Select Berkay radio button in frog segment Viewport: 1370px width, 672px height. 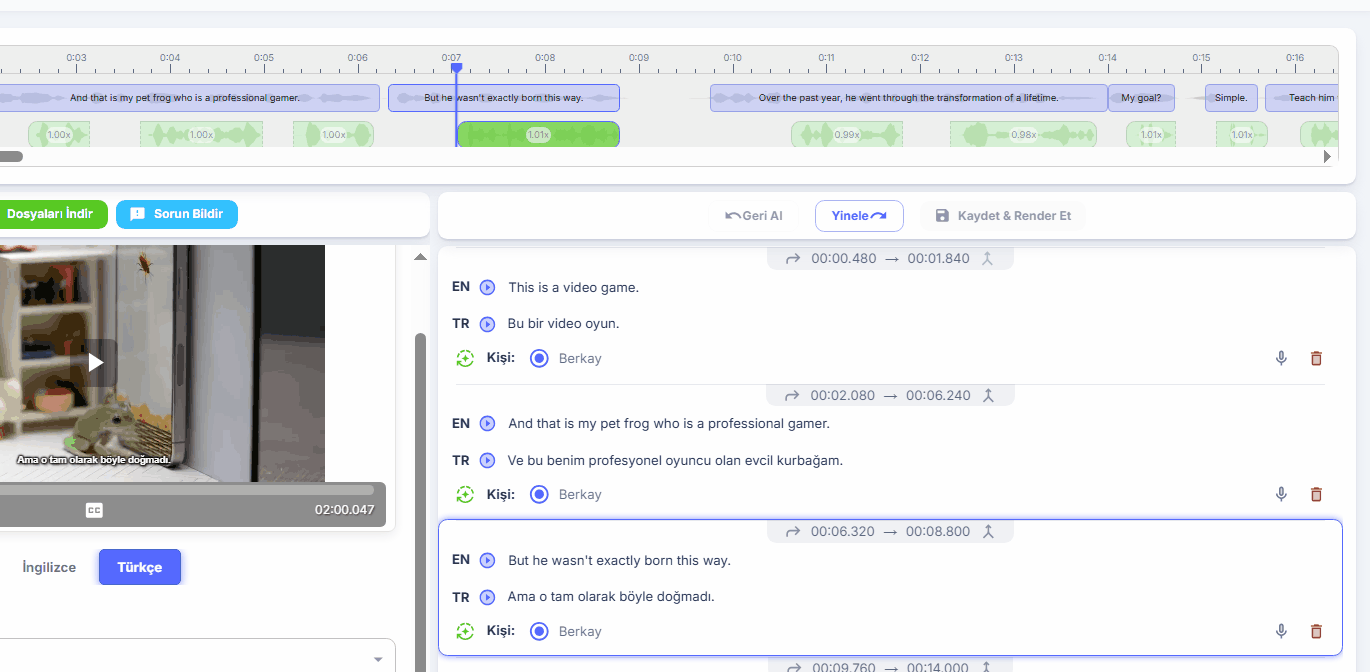[539, 494]
